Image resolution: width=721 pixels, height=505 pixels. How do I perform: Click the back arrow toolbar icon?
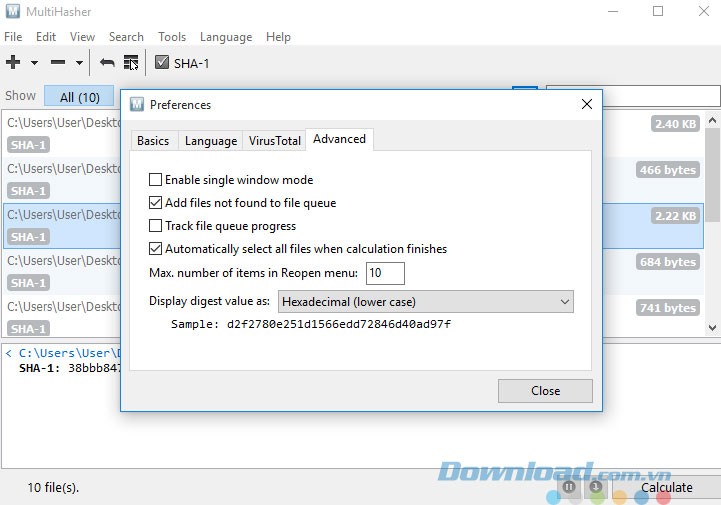(x=107, y=63)
